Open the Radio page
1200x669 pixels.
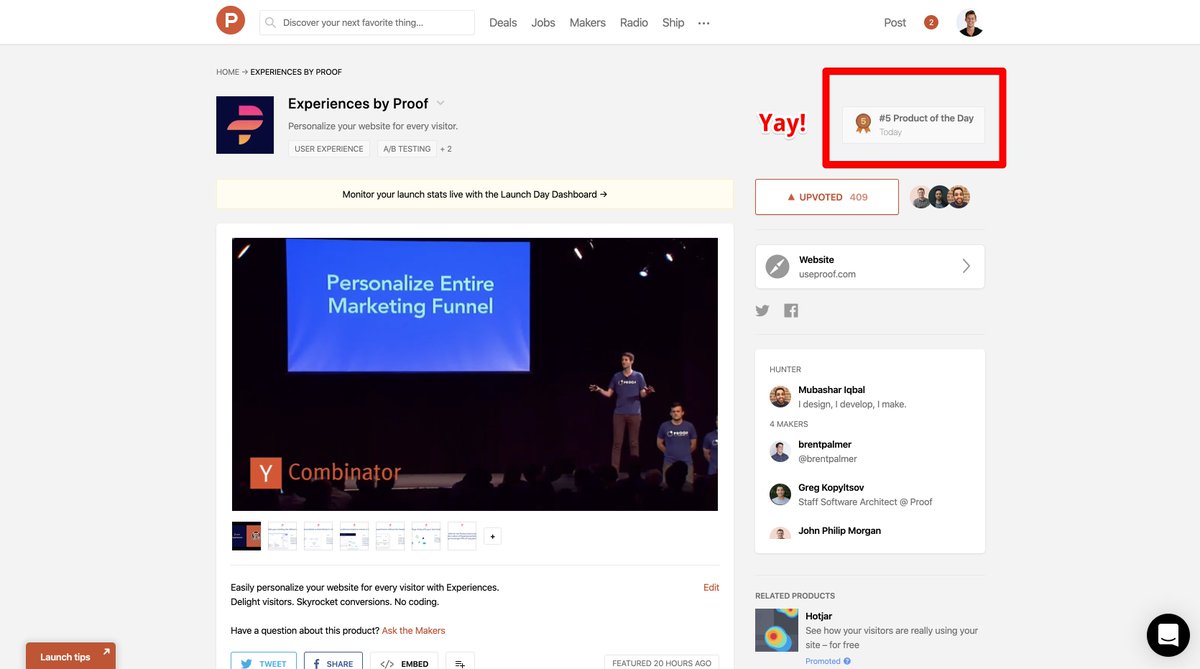tap(634, 22)
